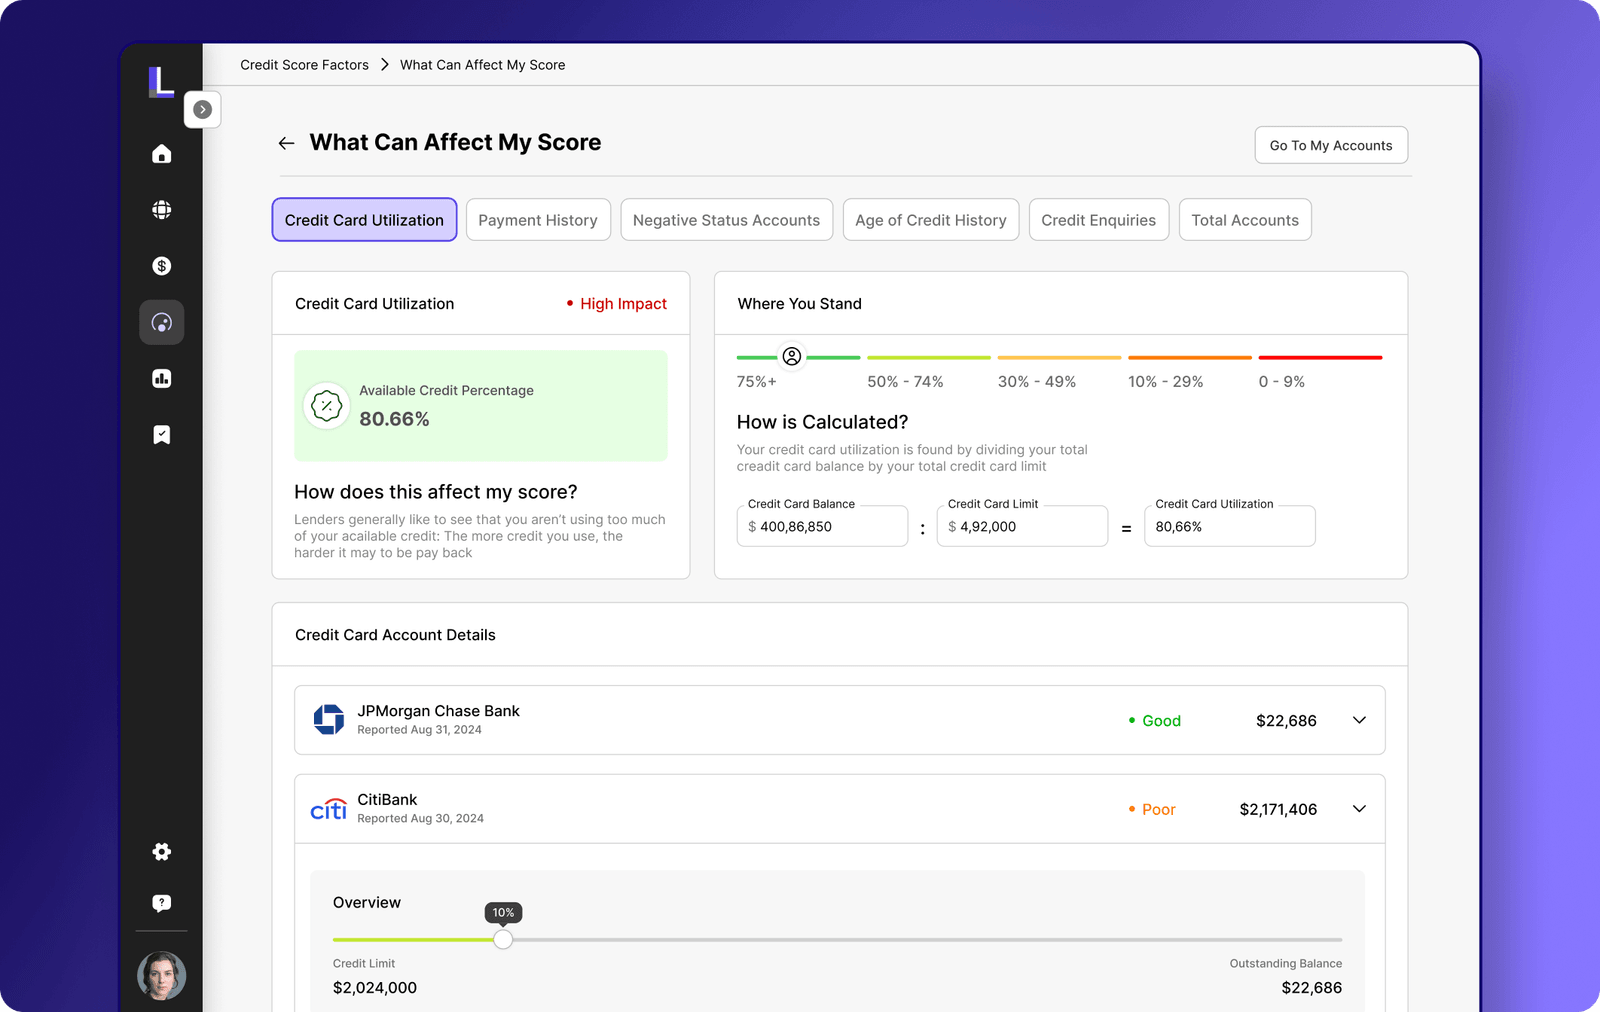This screenshot has height=1012, width=1600.
Task: Open the help chat icon
Action: [x=161, y=903]
